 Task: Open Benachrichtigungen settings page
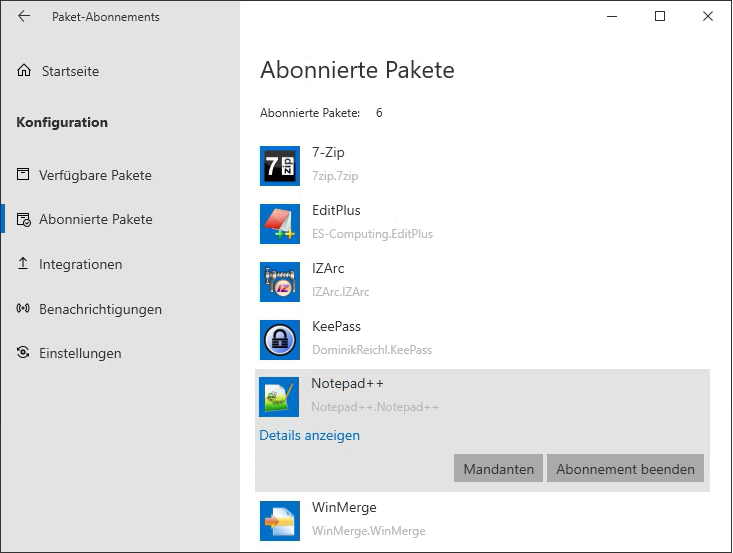(x=100, y=309)
